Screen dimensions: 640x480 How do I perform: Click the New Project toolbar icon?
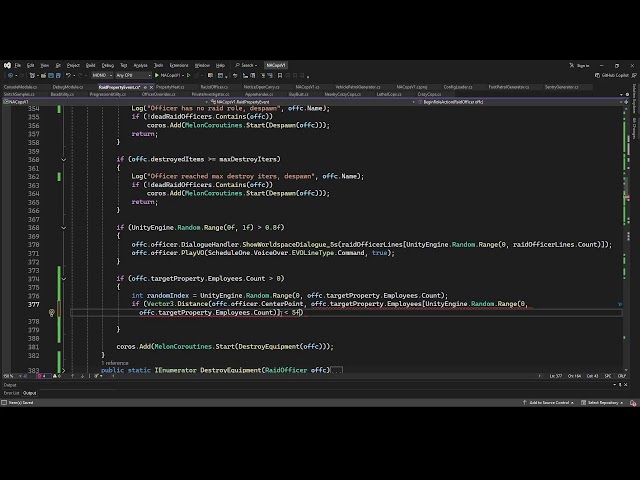[32, 75]
